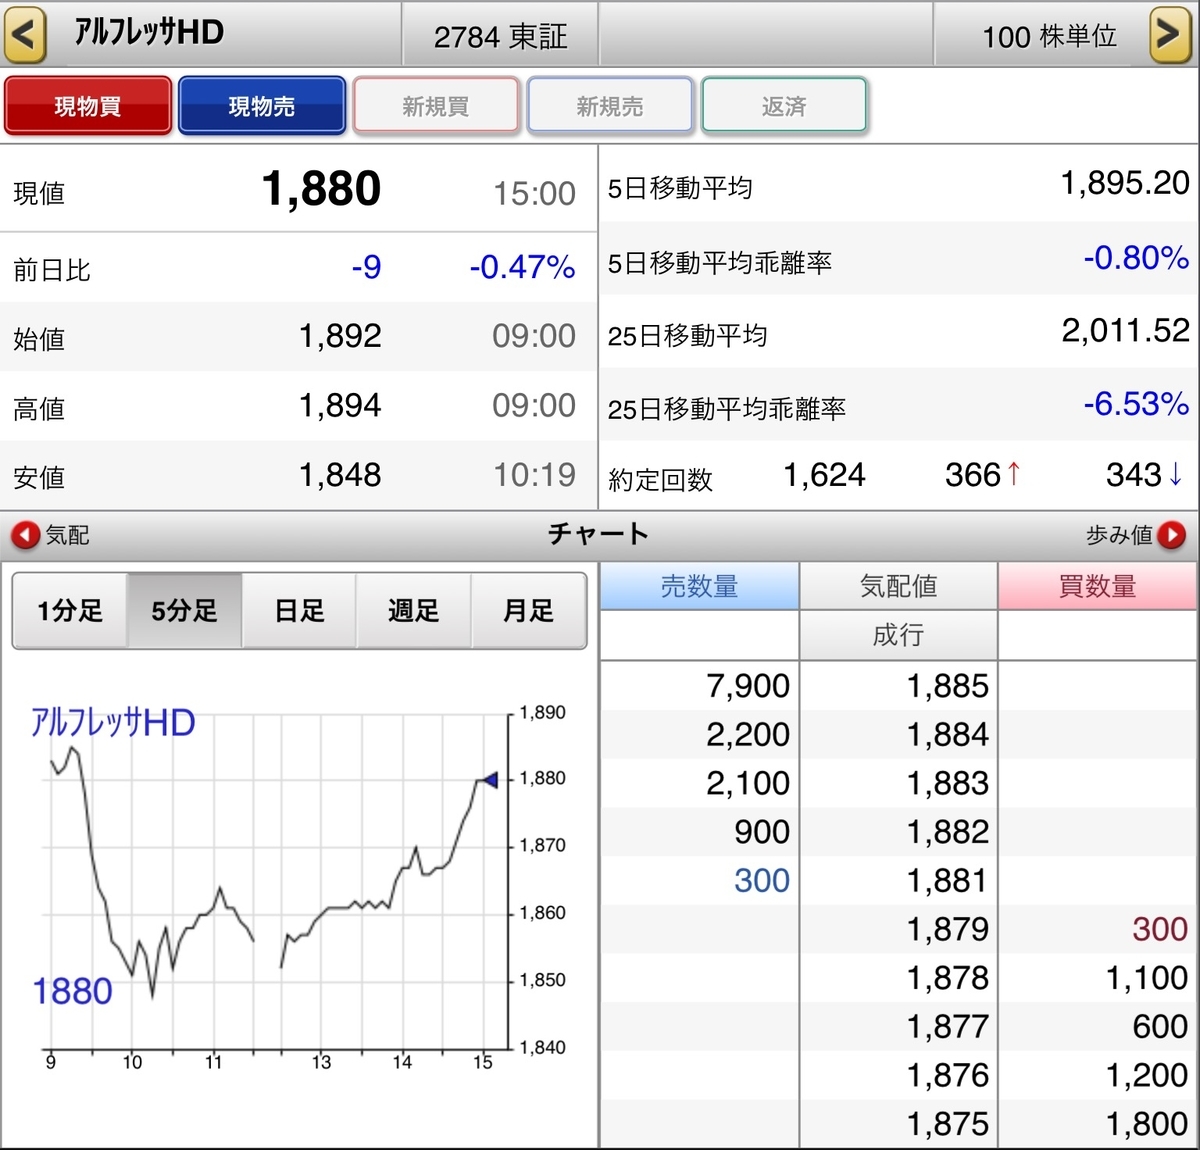
Task: Tap the 新規買 button
Action: coord(436,106)
